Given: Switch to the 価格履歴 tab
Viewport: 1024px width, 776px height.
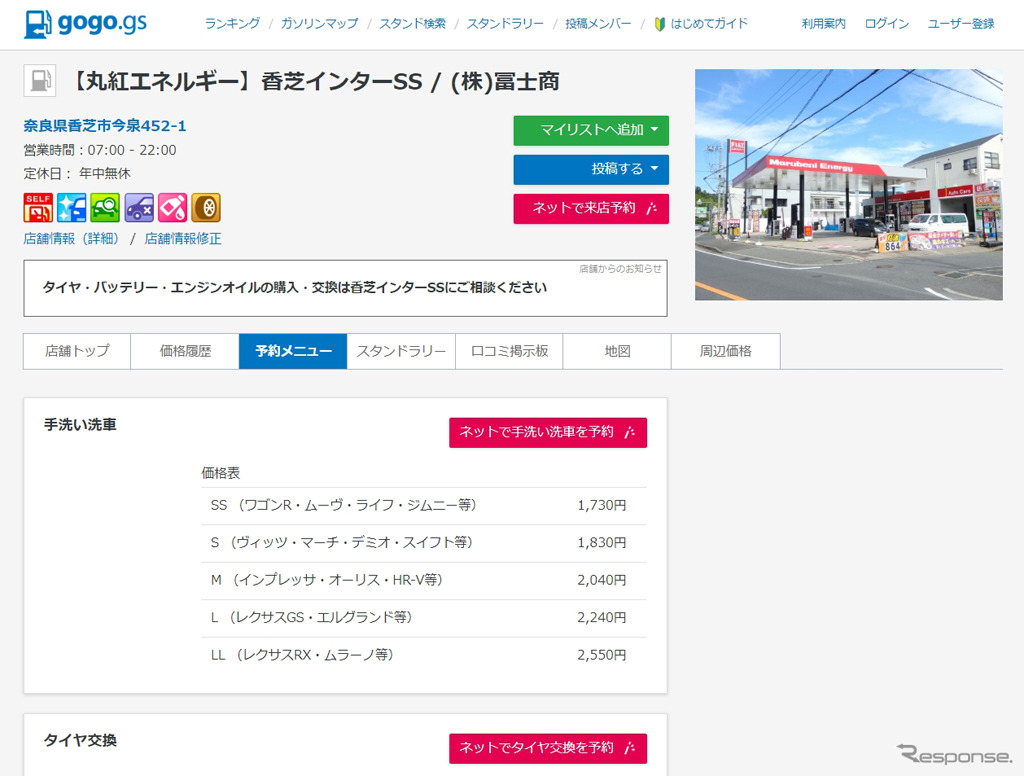Looking at the screenshot, I should tap(184, 351).
